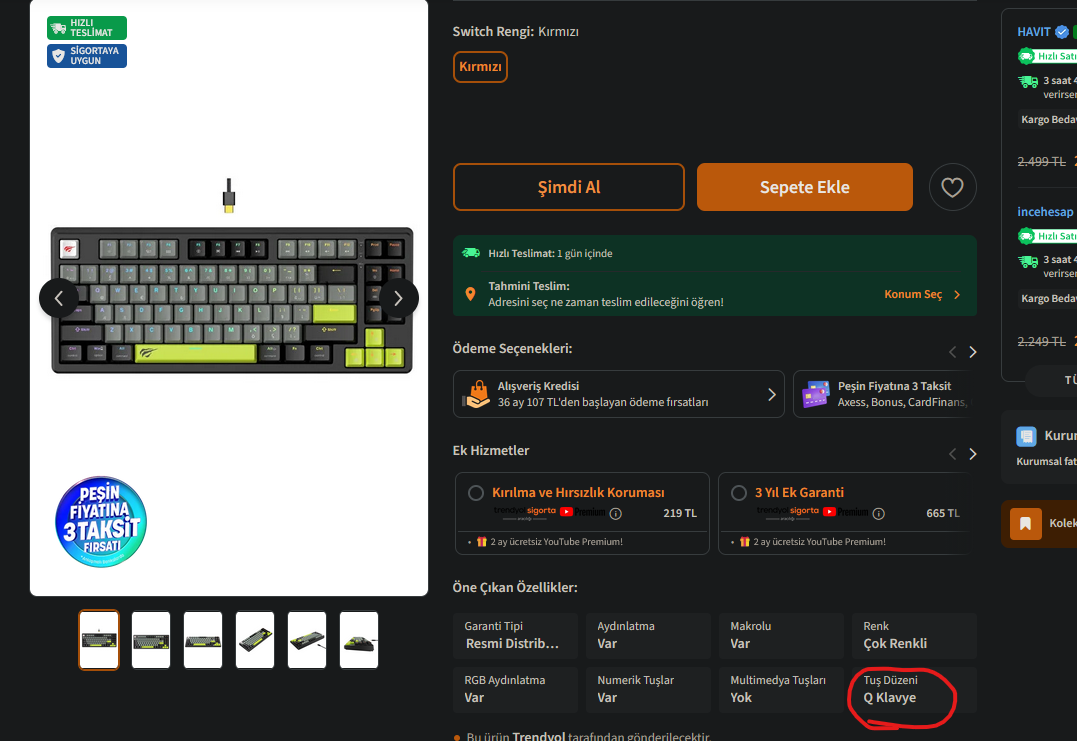Click the Hızlı Teslimat badge on product image
The width and height of the screenshot is (1077, 741).
tap(87, 28)
